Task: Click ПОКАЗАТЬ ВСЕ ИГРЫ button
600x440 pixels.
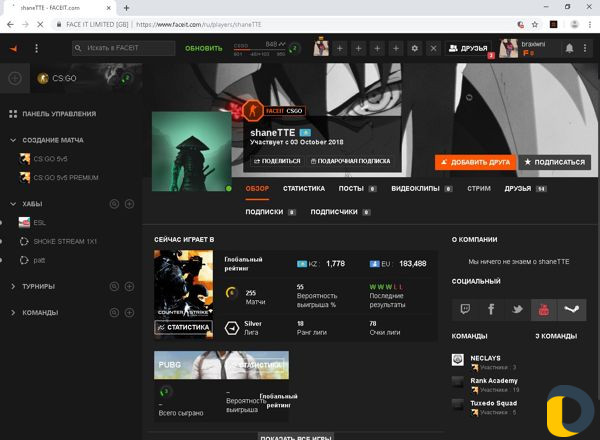Action: click(x=296, y=437)
